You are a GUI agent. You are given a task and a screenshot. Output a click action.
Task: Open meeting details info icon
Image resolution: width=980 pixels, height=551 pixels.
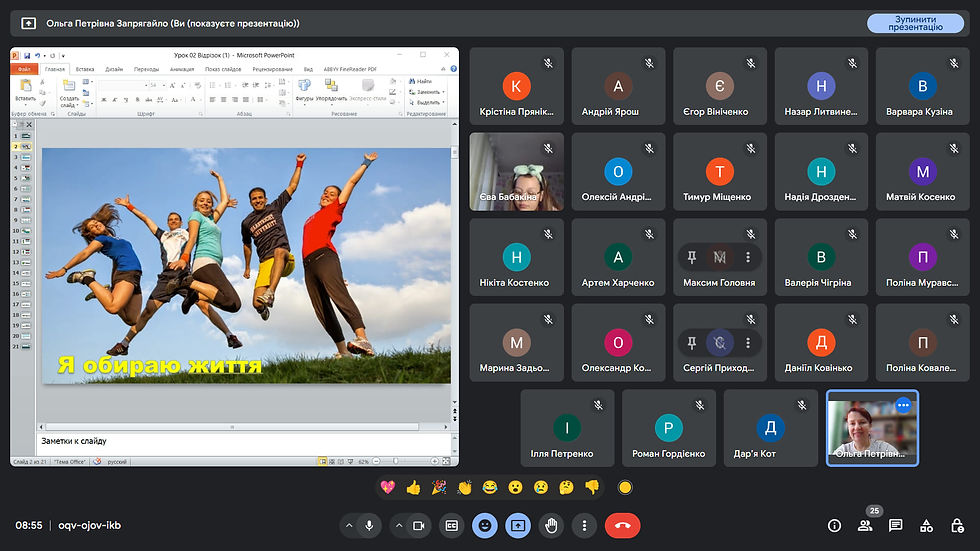tap(834, 526)
